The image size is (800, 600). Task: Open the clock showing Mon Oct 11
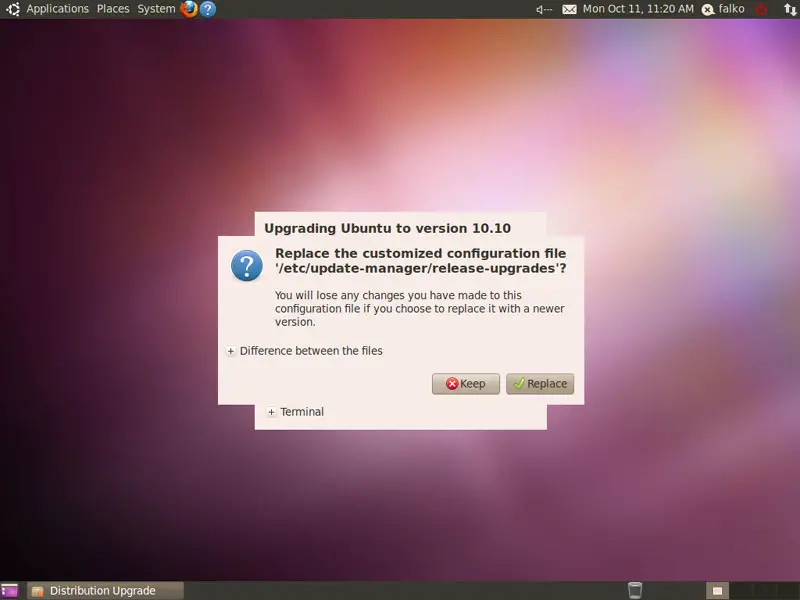(x=638, y=9)
